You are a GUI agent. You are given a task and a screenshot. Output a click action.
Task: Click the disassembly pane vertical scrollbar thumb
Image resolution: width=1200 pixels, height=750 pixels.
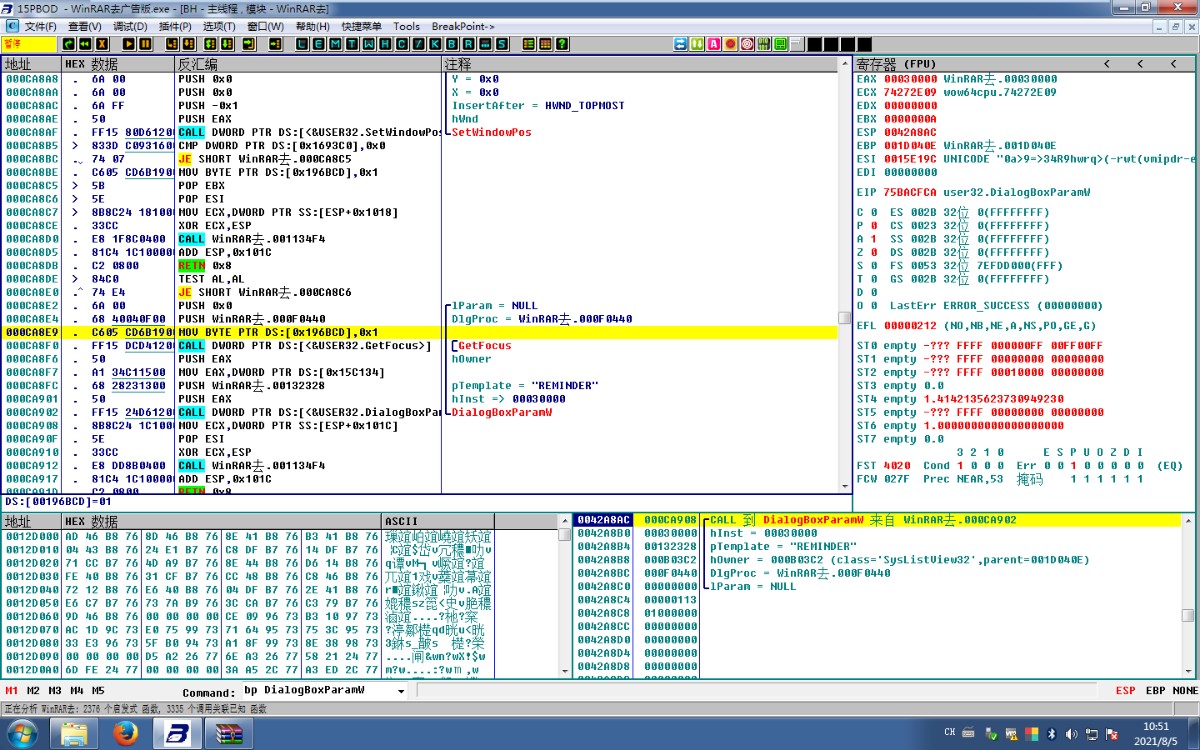tap(845, 319)
